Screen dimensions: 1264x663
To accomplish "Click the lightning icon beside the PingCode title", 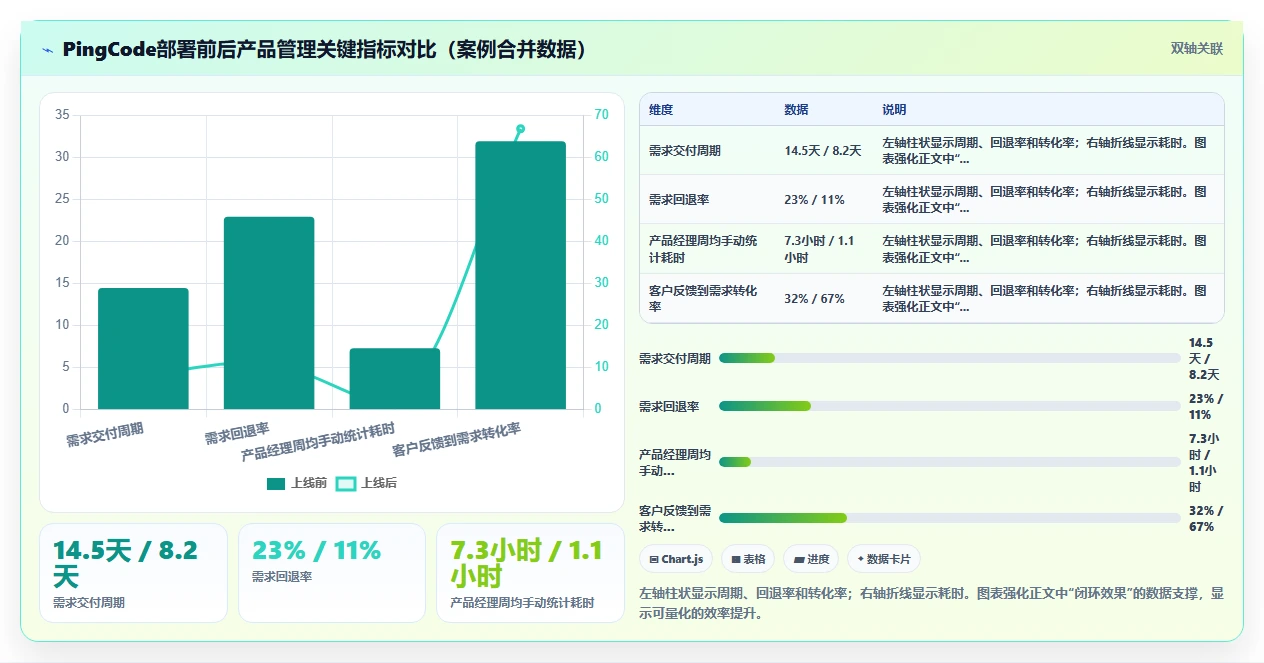I will pyautogui.click(x=48, y=50).
